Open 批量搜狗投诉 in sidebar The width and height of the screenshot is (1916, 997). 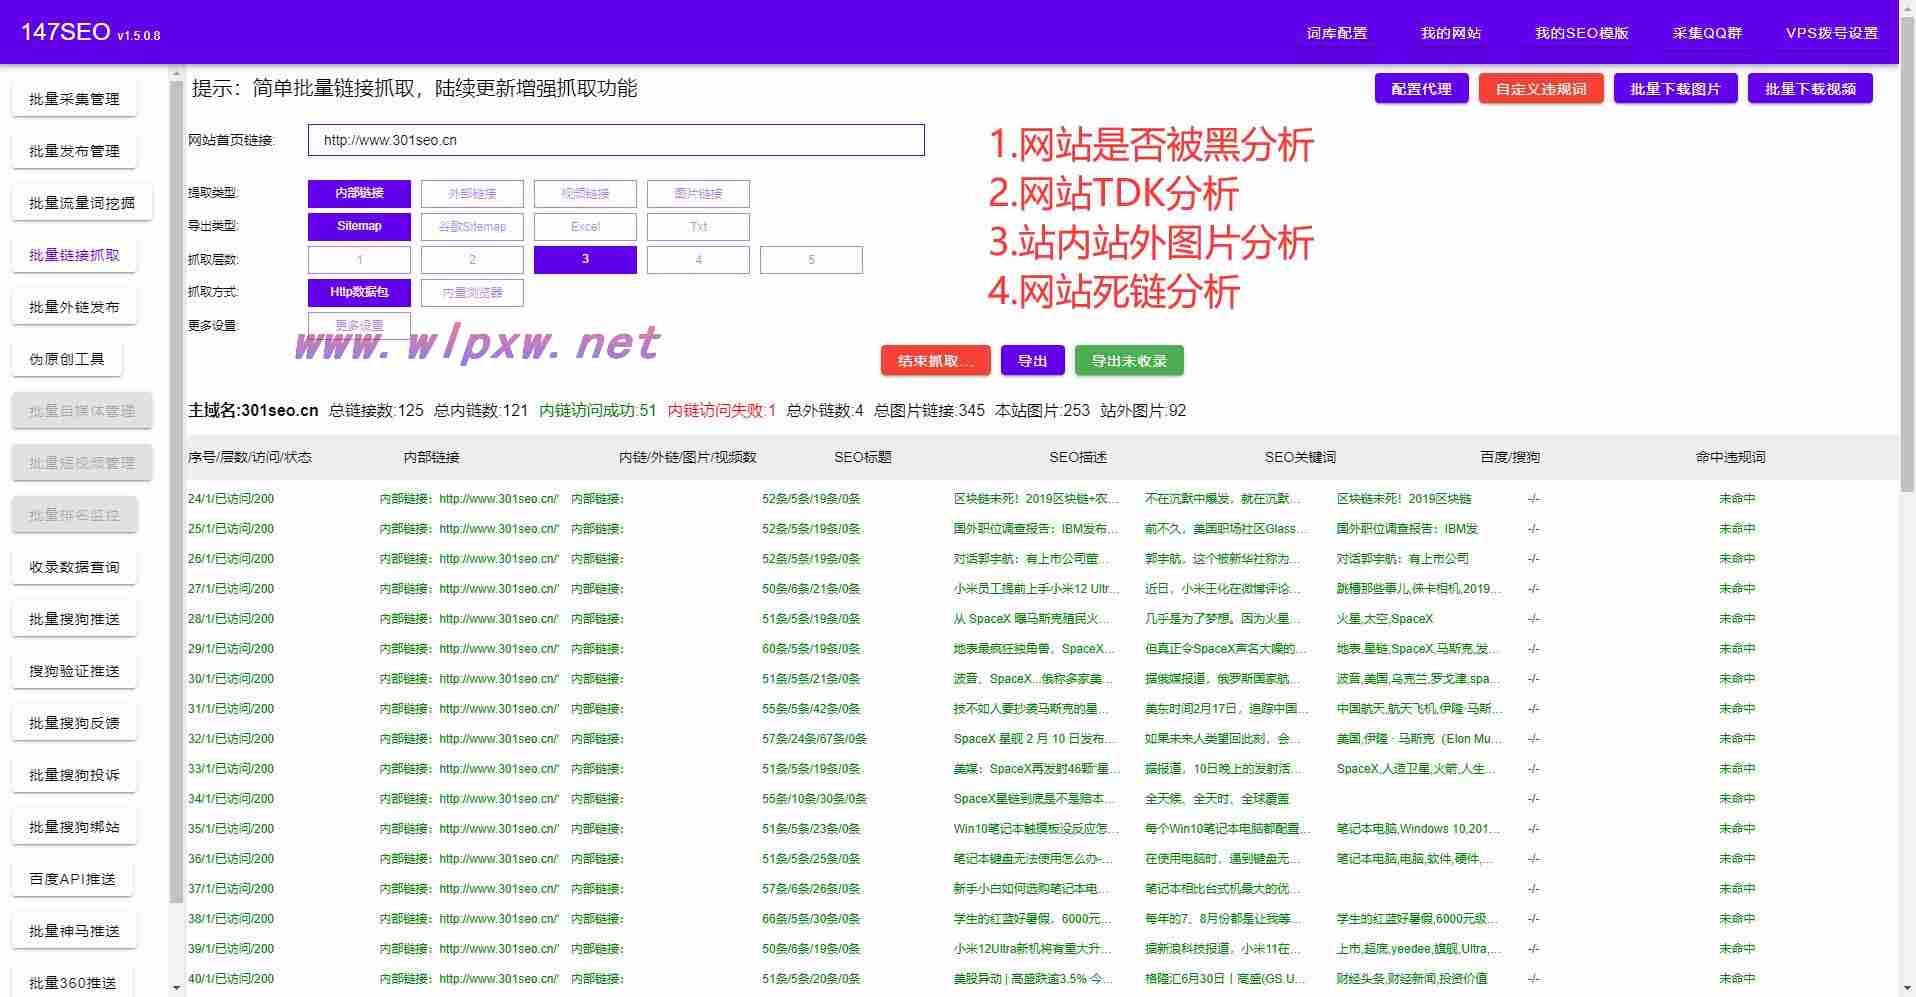(74, 775)
